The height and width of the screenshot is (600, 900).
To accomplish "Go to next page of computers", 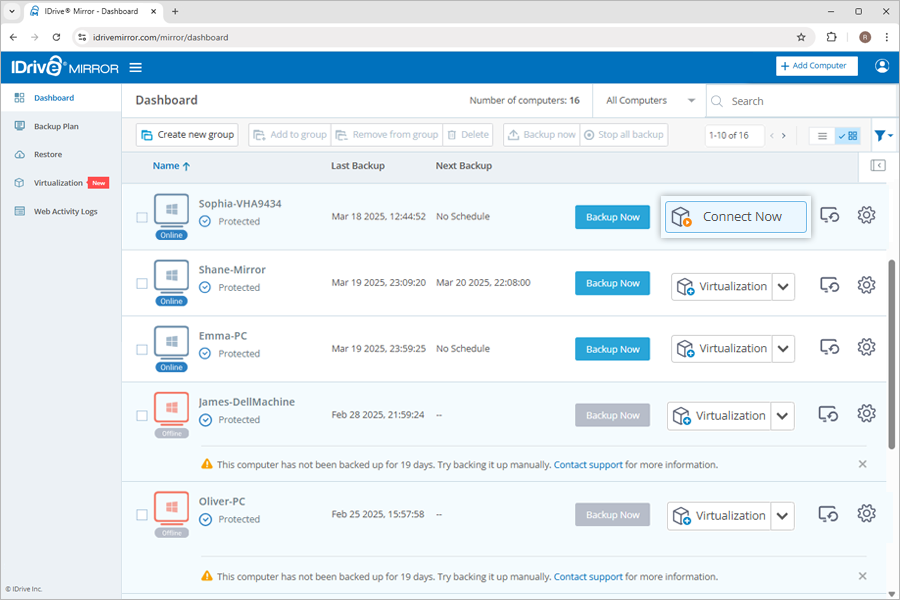I will 783,136.
